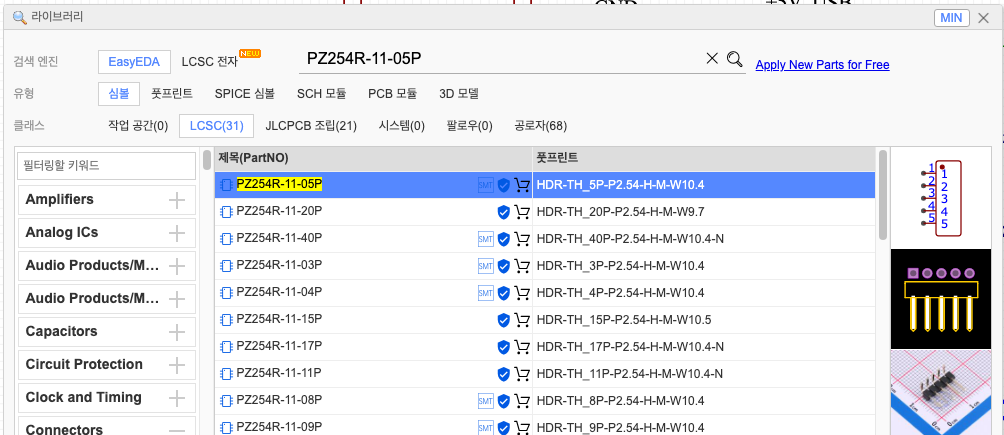
Task: Select row PZ254R-11-09P
Action: 545,427
